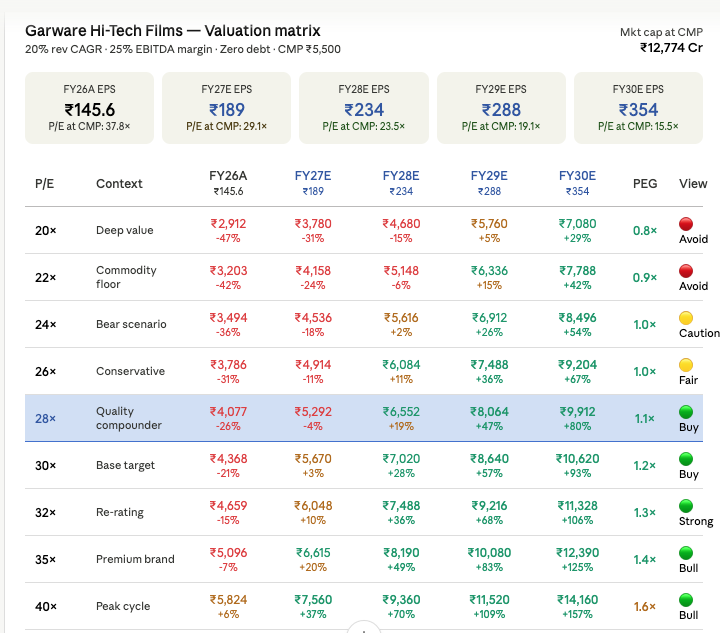Screen dimensions: 720x633
Task: Click the yellow Fair dot in 26× row
Action: tap(686, 365)
